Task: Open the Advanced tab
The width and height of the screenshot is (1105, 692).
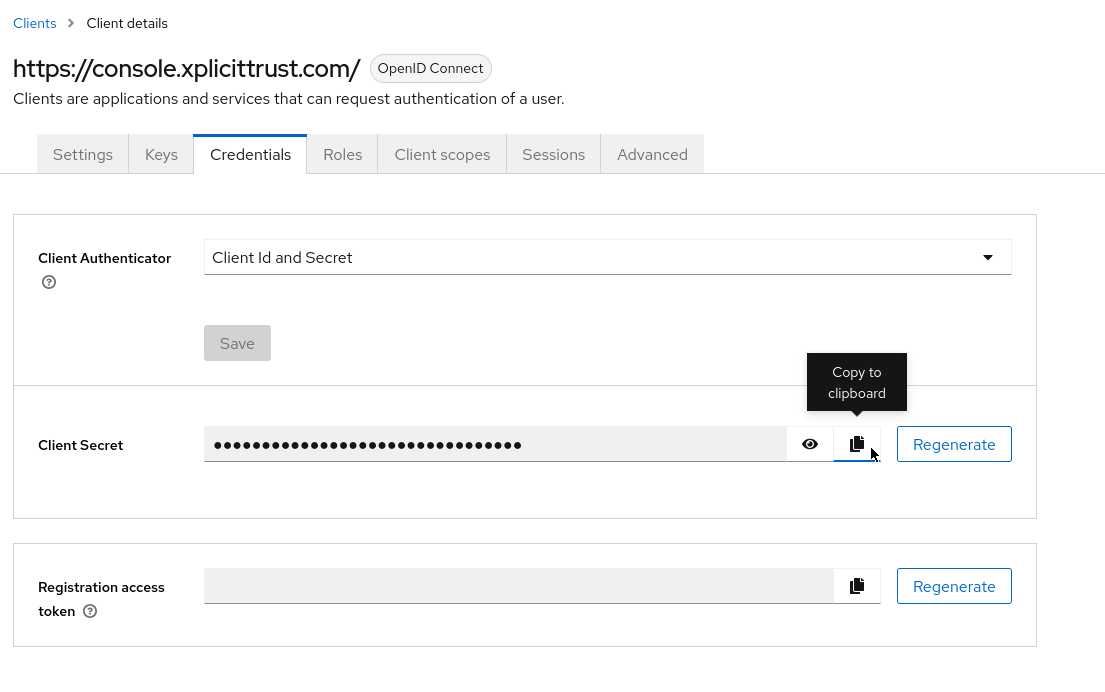Action: 652,154
